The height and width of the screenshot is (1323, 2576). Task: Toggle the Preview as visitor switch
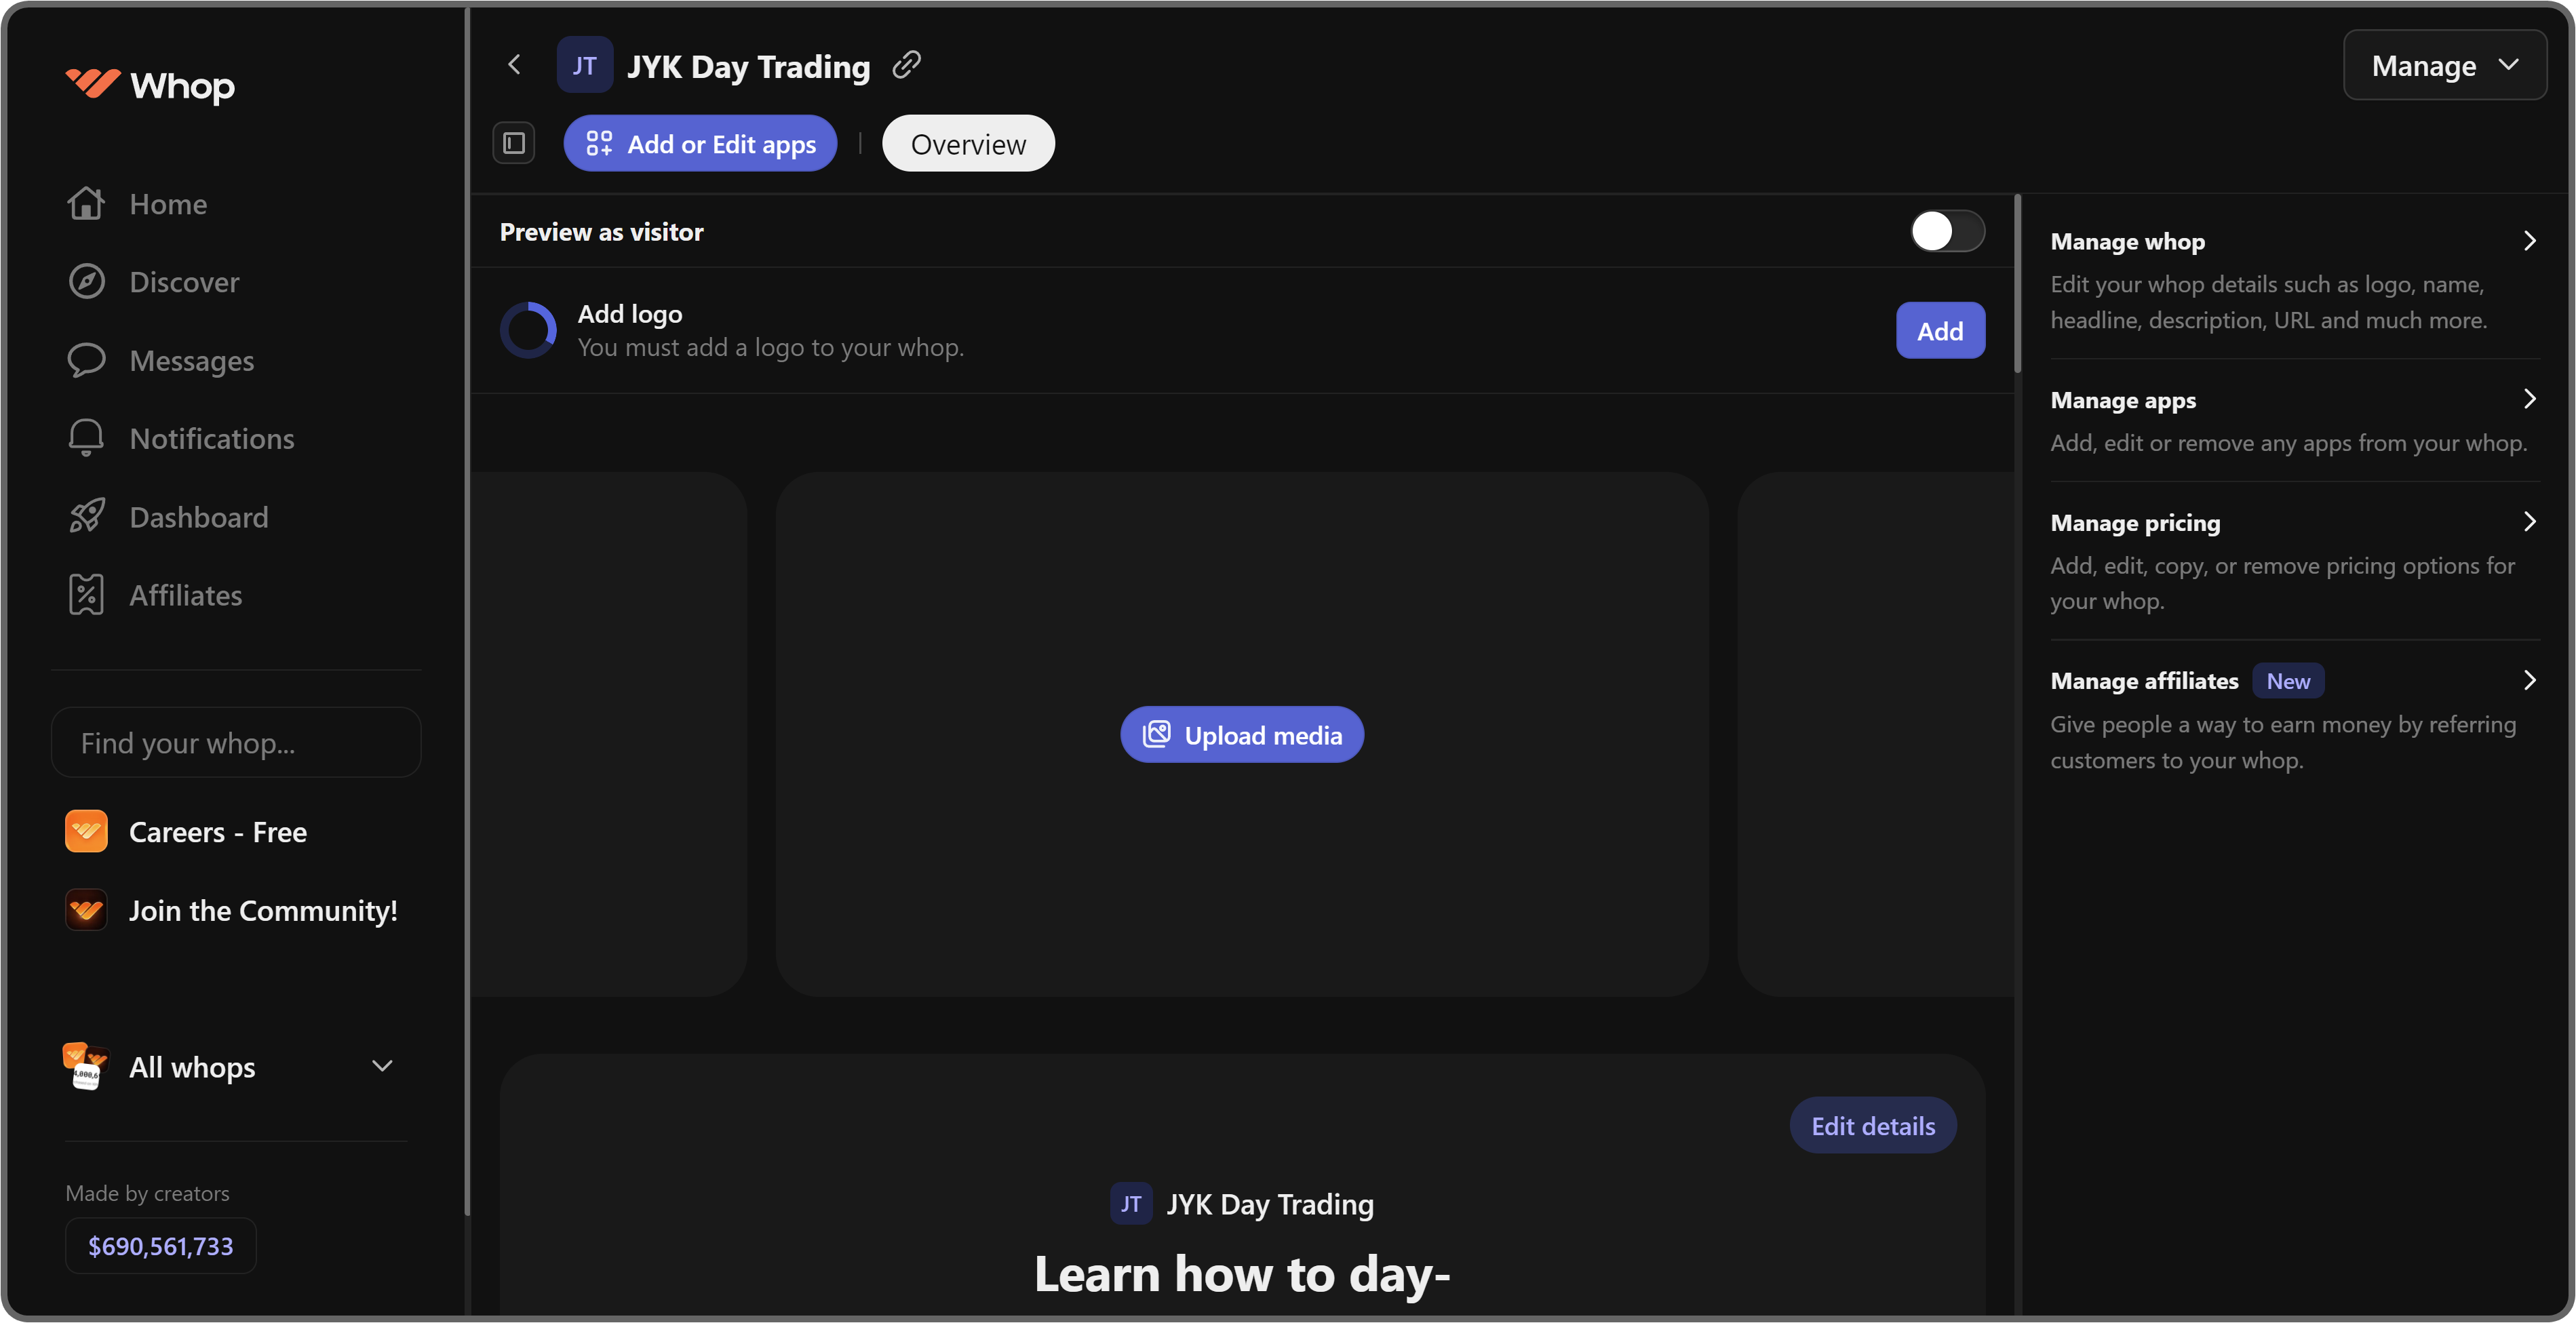click(1946, 231)
